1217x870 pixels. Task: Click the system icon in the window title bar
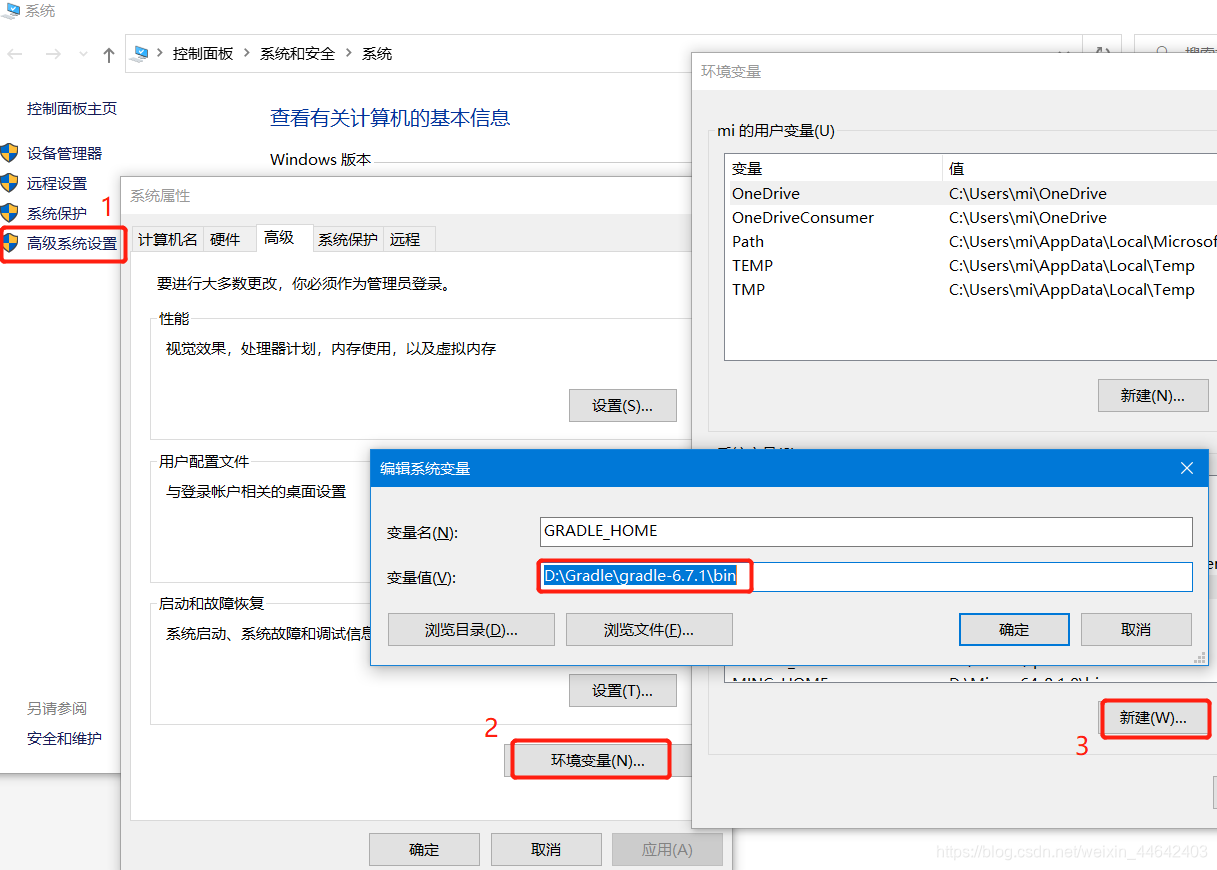[10, 11]
